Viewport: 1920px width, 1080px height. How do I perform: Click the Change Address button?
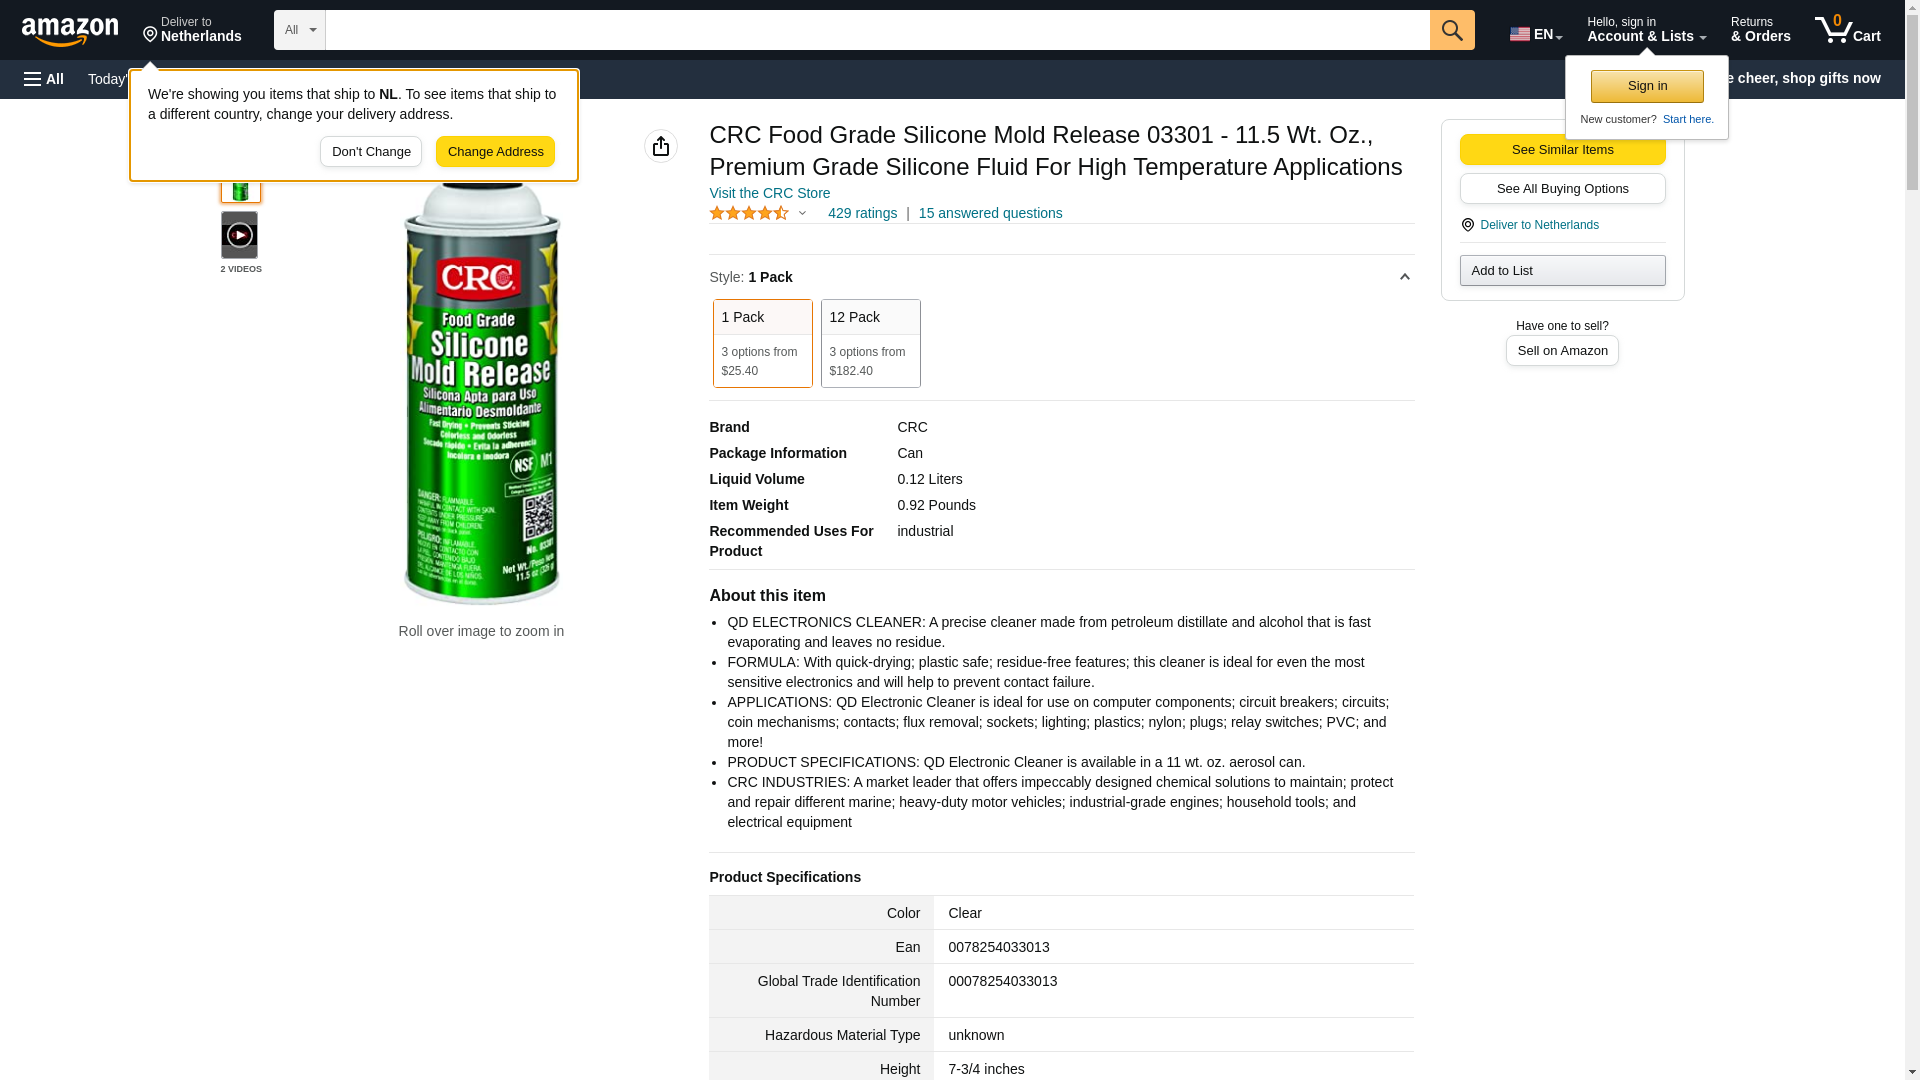(495, 152)
